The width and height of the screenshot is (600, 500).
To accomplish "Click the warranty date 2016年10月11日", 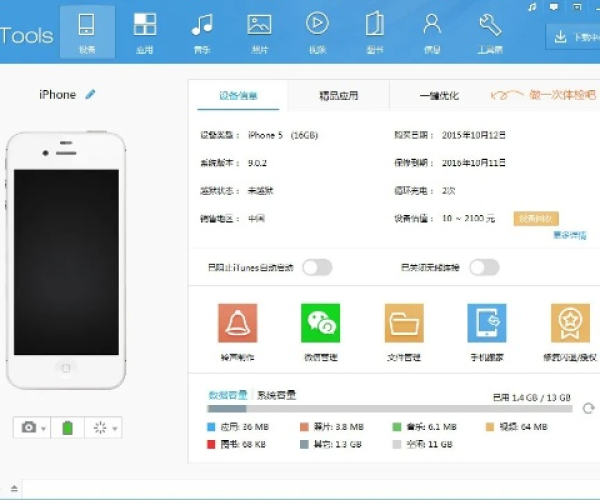I will (x=474, y=163).
